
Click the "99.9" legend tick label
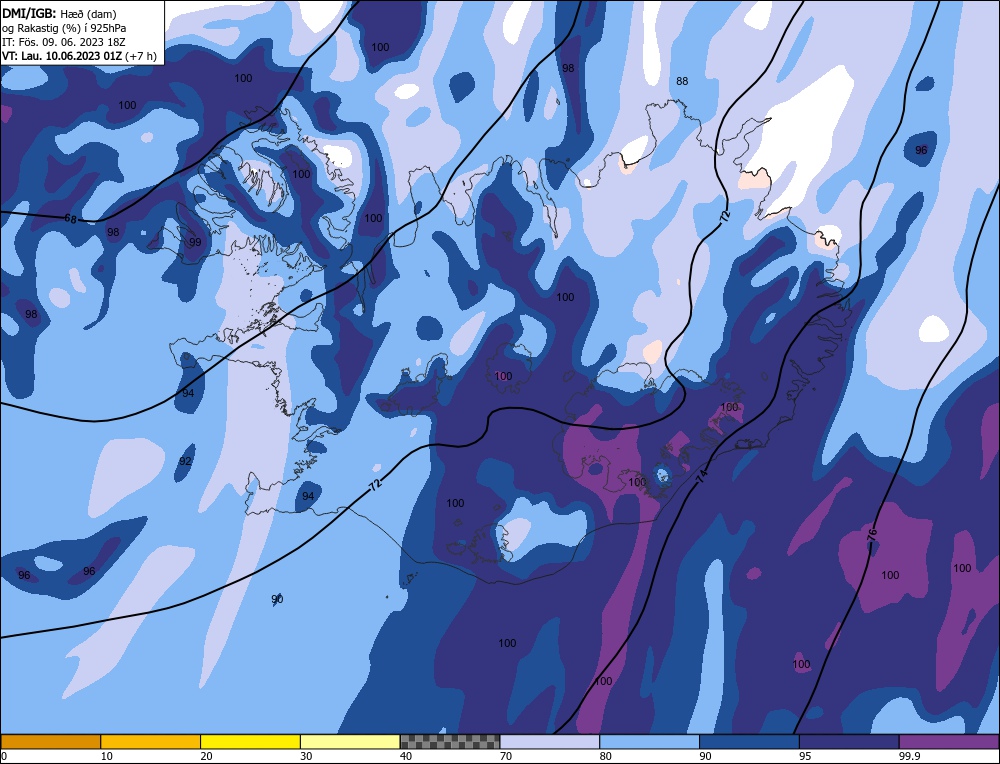pos(908,756)
